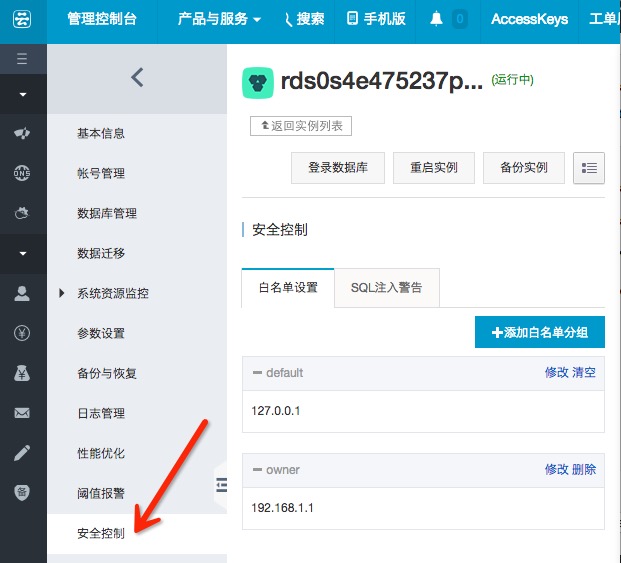Click the notification count badge 0
This screenshot has width=621, height=563.
point(460,19)
